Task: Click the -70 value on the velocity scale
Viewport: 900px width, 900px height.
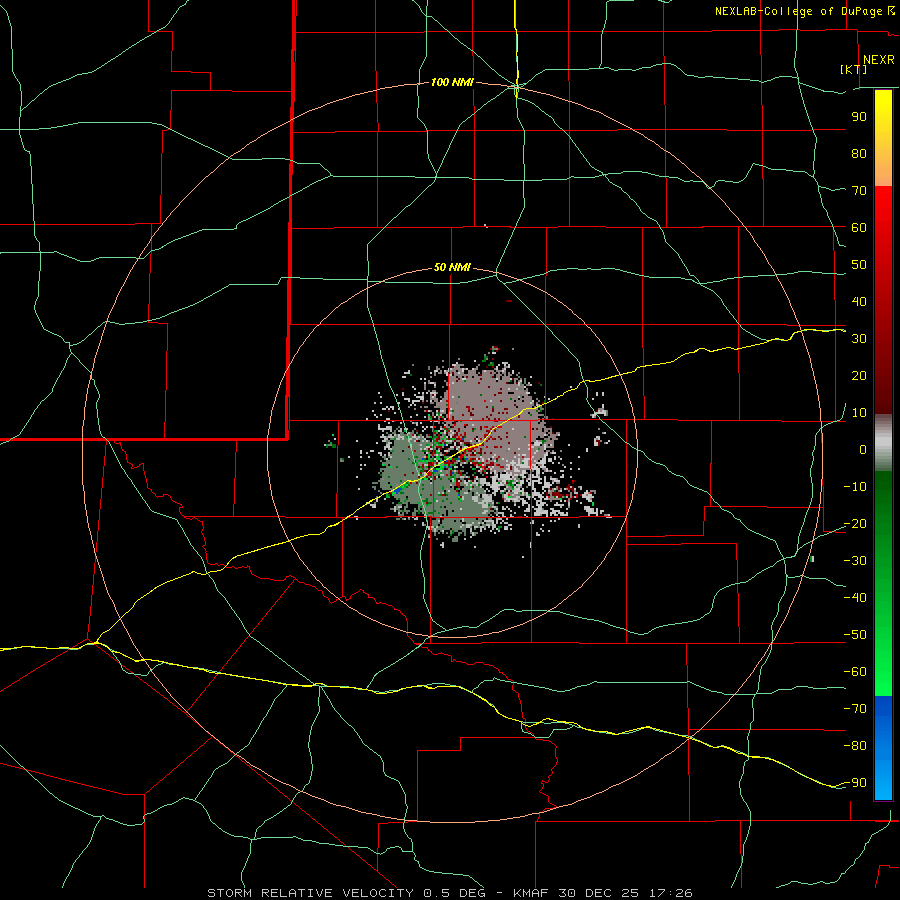Action: (855, 709)
